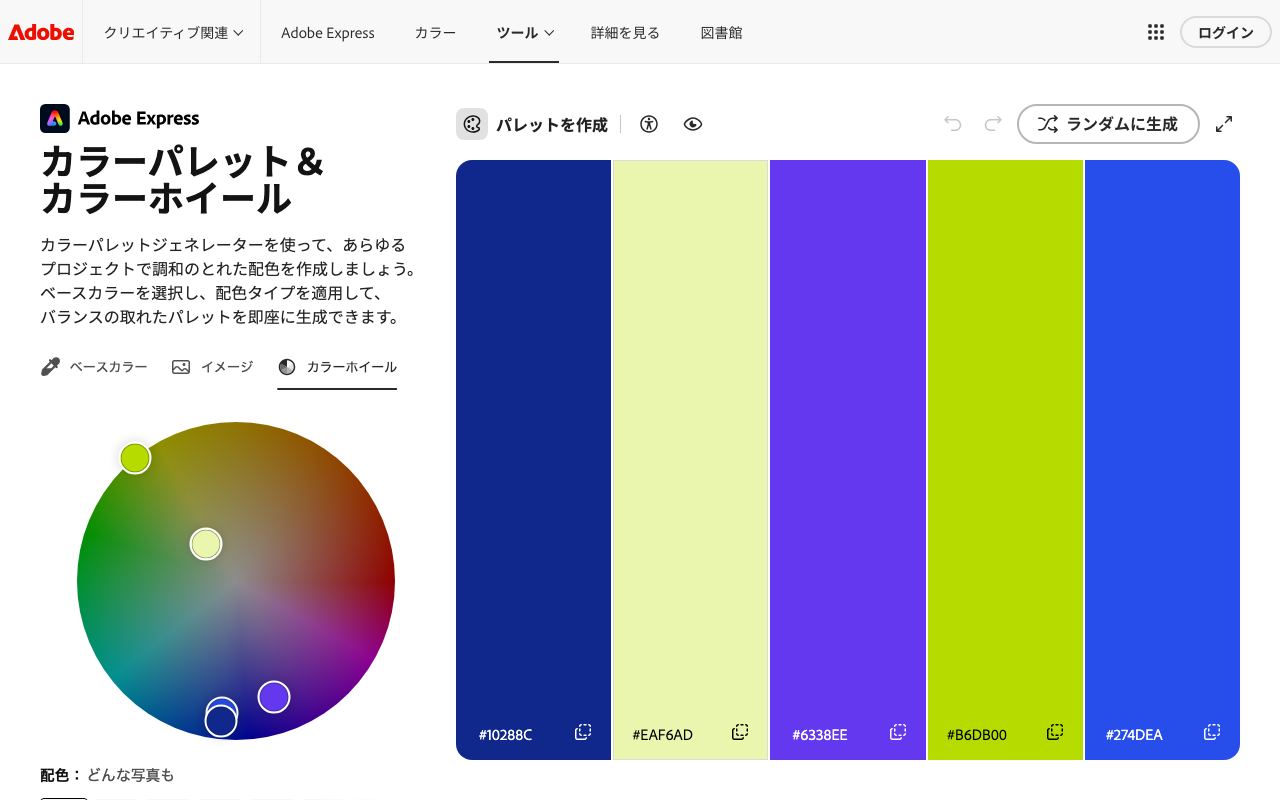Copy hex code #EAF6AD with copy icon
1280x800 pixels.
[x=740, y=732]
